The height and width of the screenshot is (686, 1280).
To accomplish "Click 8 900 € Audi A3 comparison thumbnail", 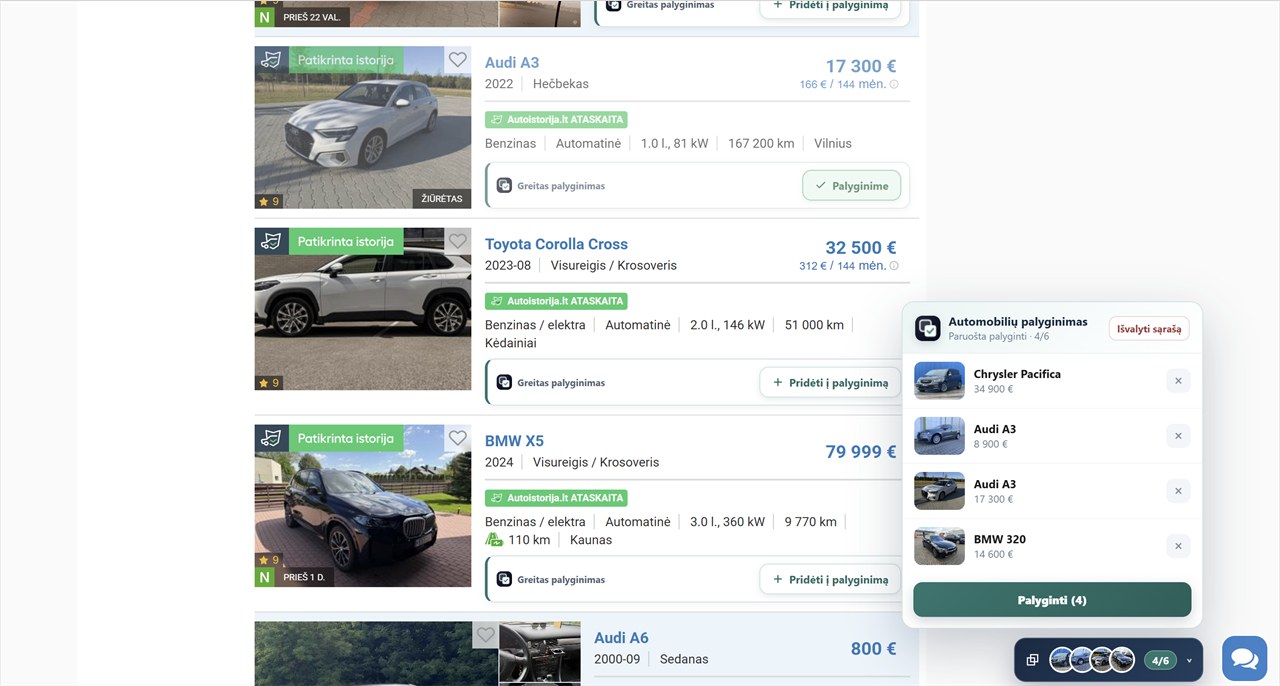I will (939, 436).
